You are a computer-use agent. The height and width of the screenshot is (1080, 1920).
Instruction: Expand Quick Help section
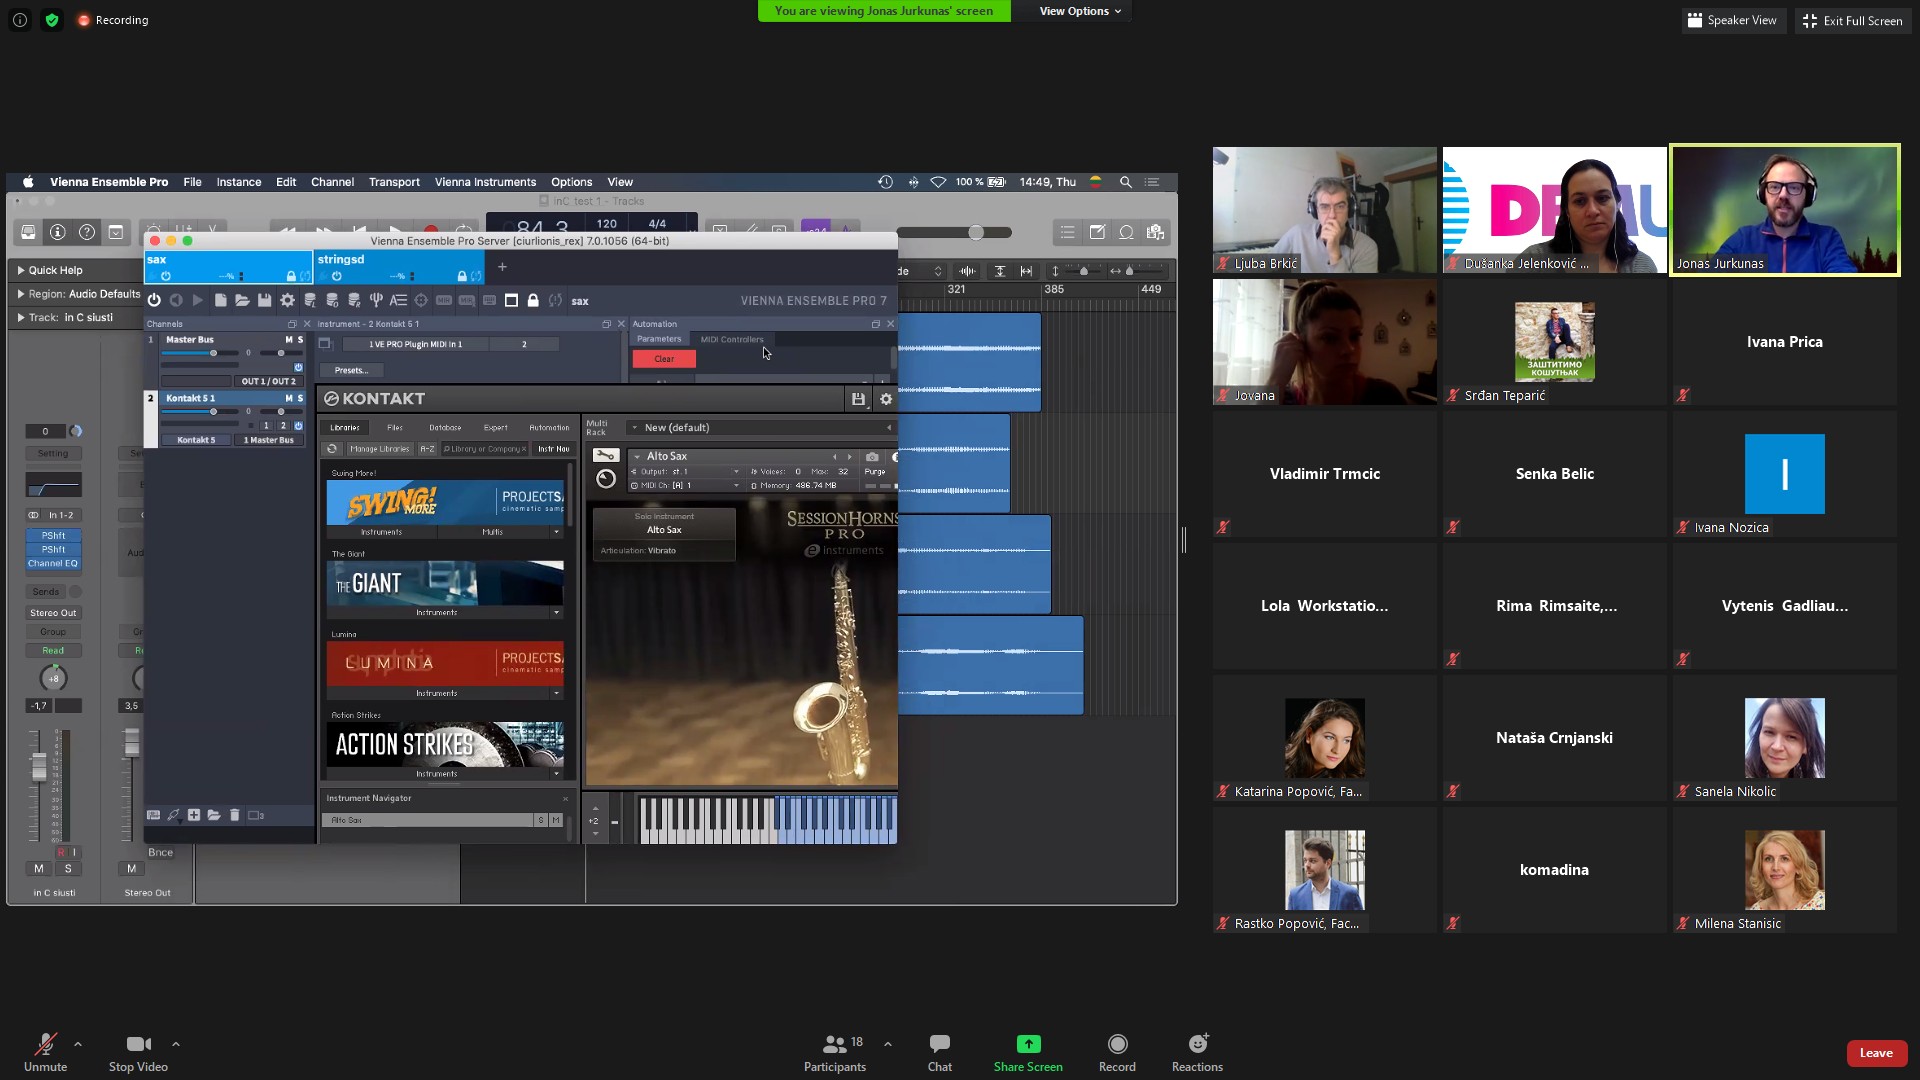click(21, 270)
